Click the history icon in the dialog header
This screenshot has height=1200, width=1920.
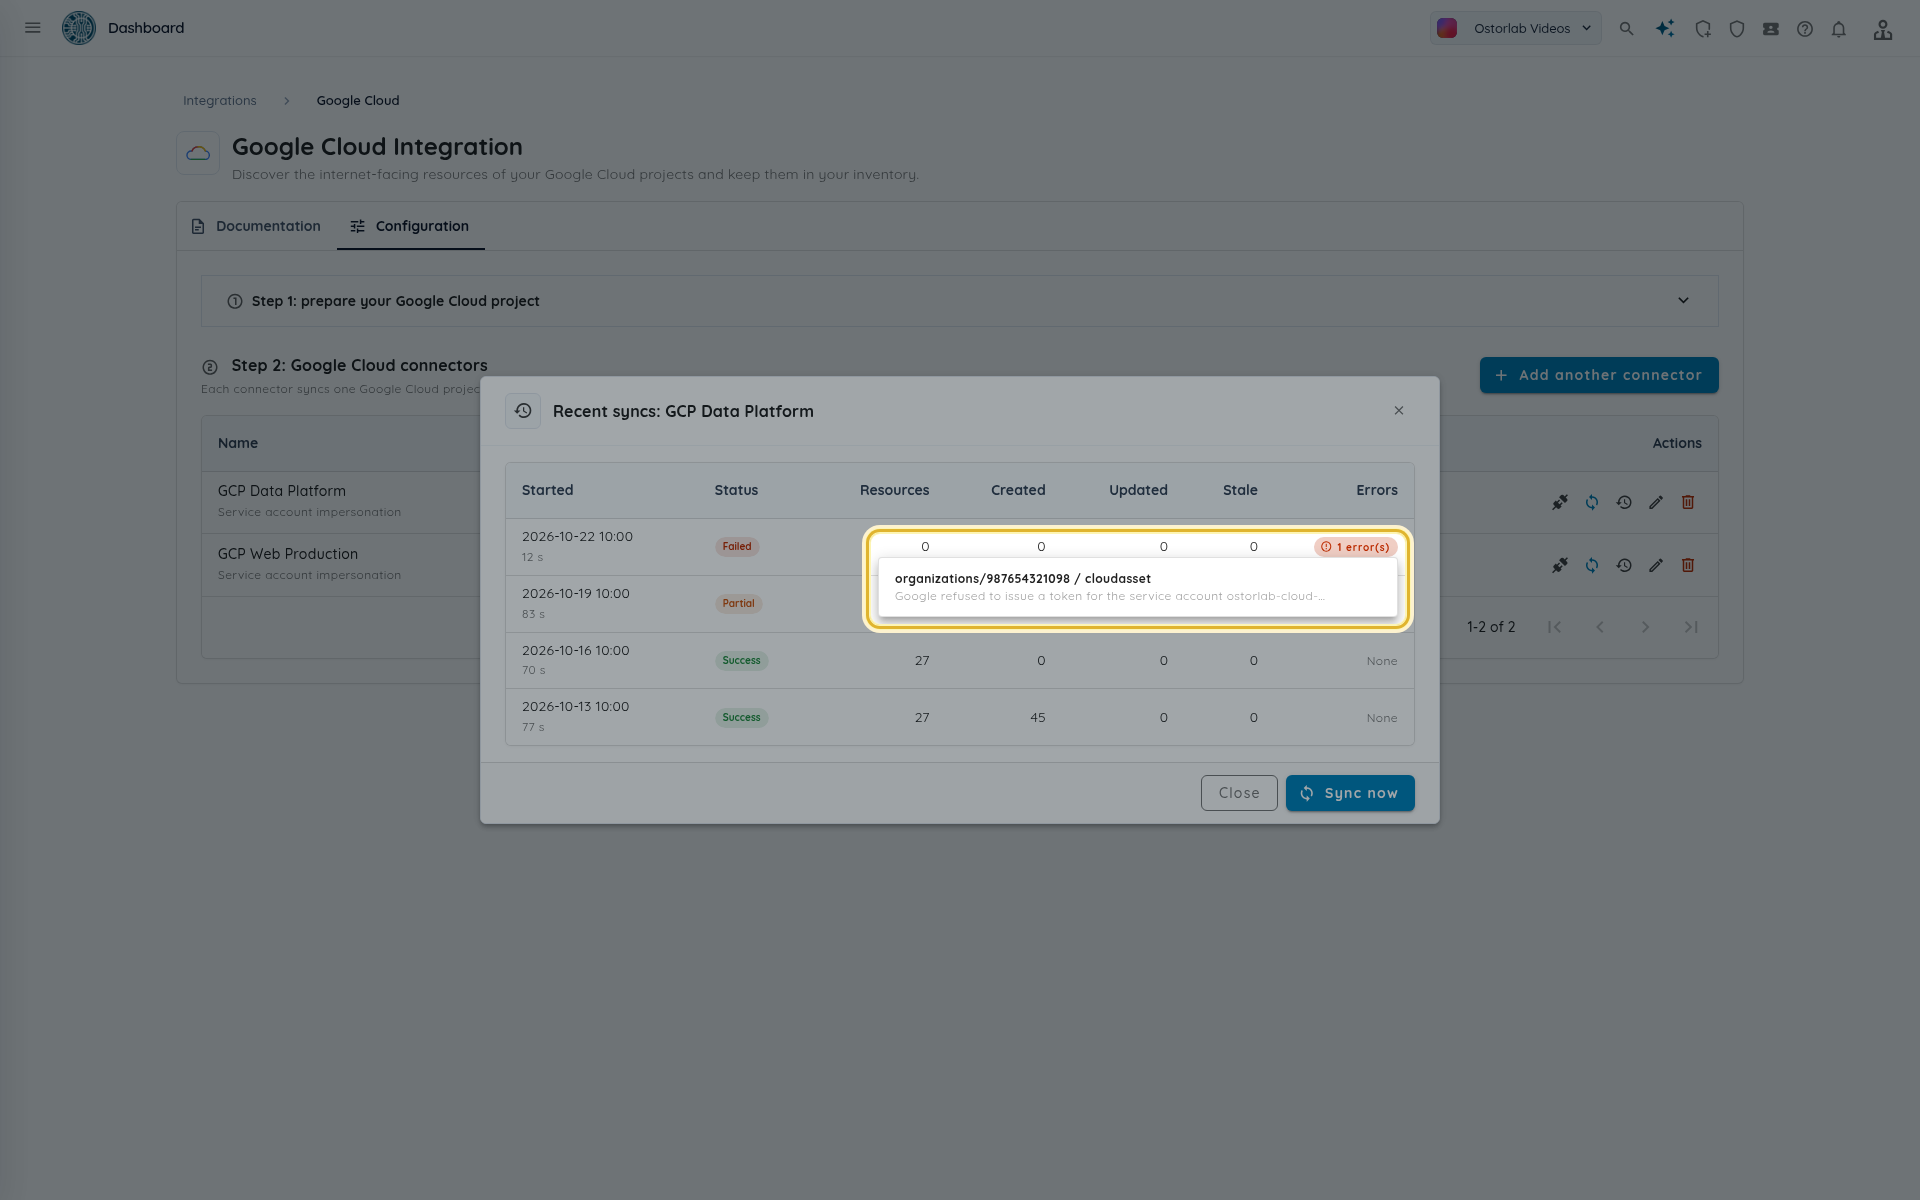(523, 411)
